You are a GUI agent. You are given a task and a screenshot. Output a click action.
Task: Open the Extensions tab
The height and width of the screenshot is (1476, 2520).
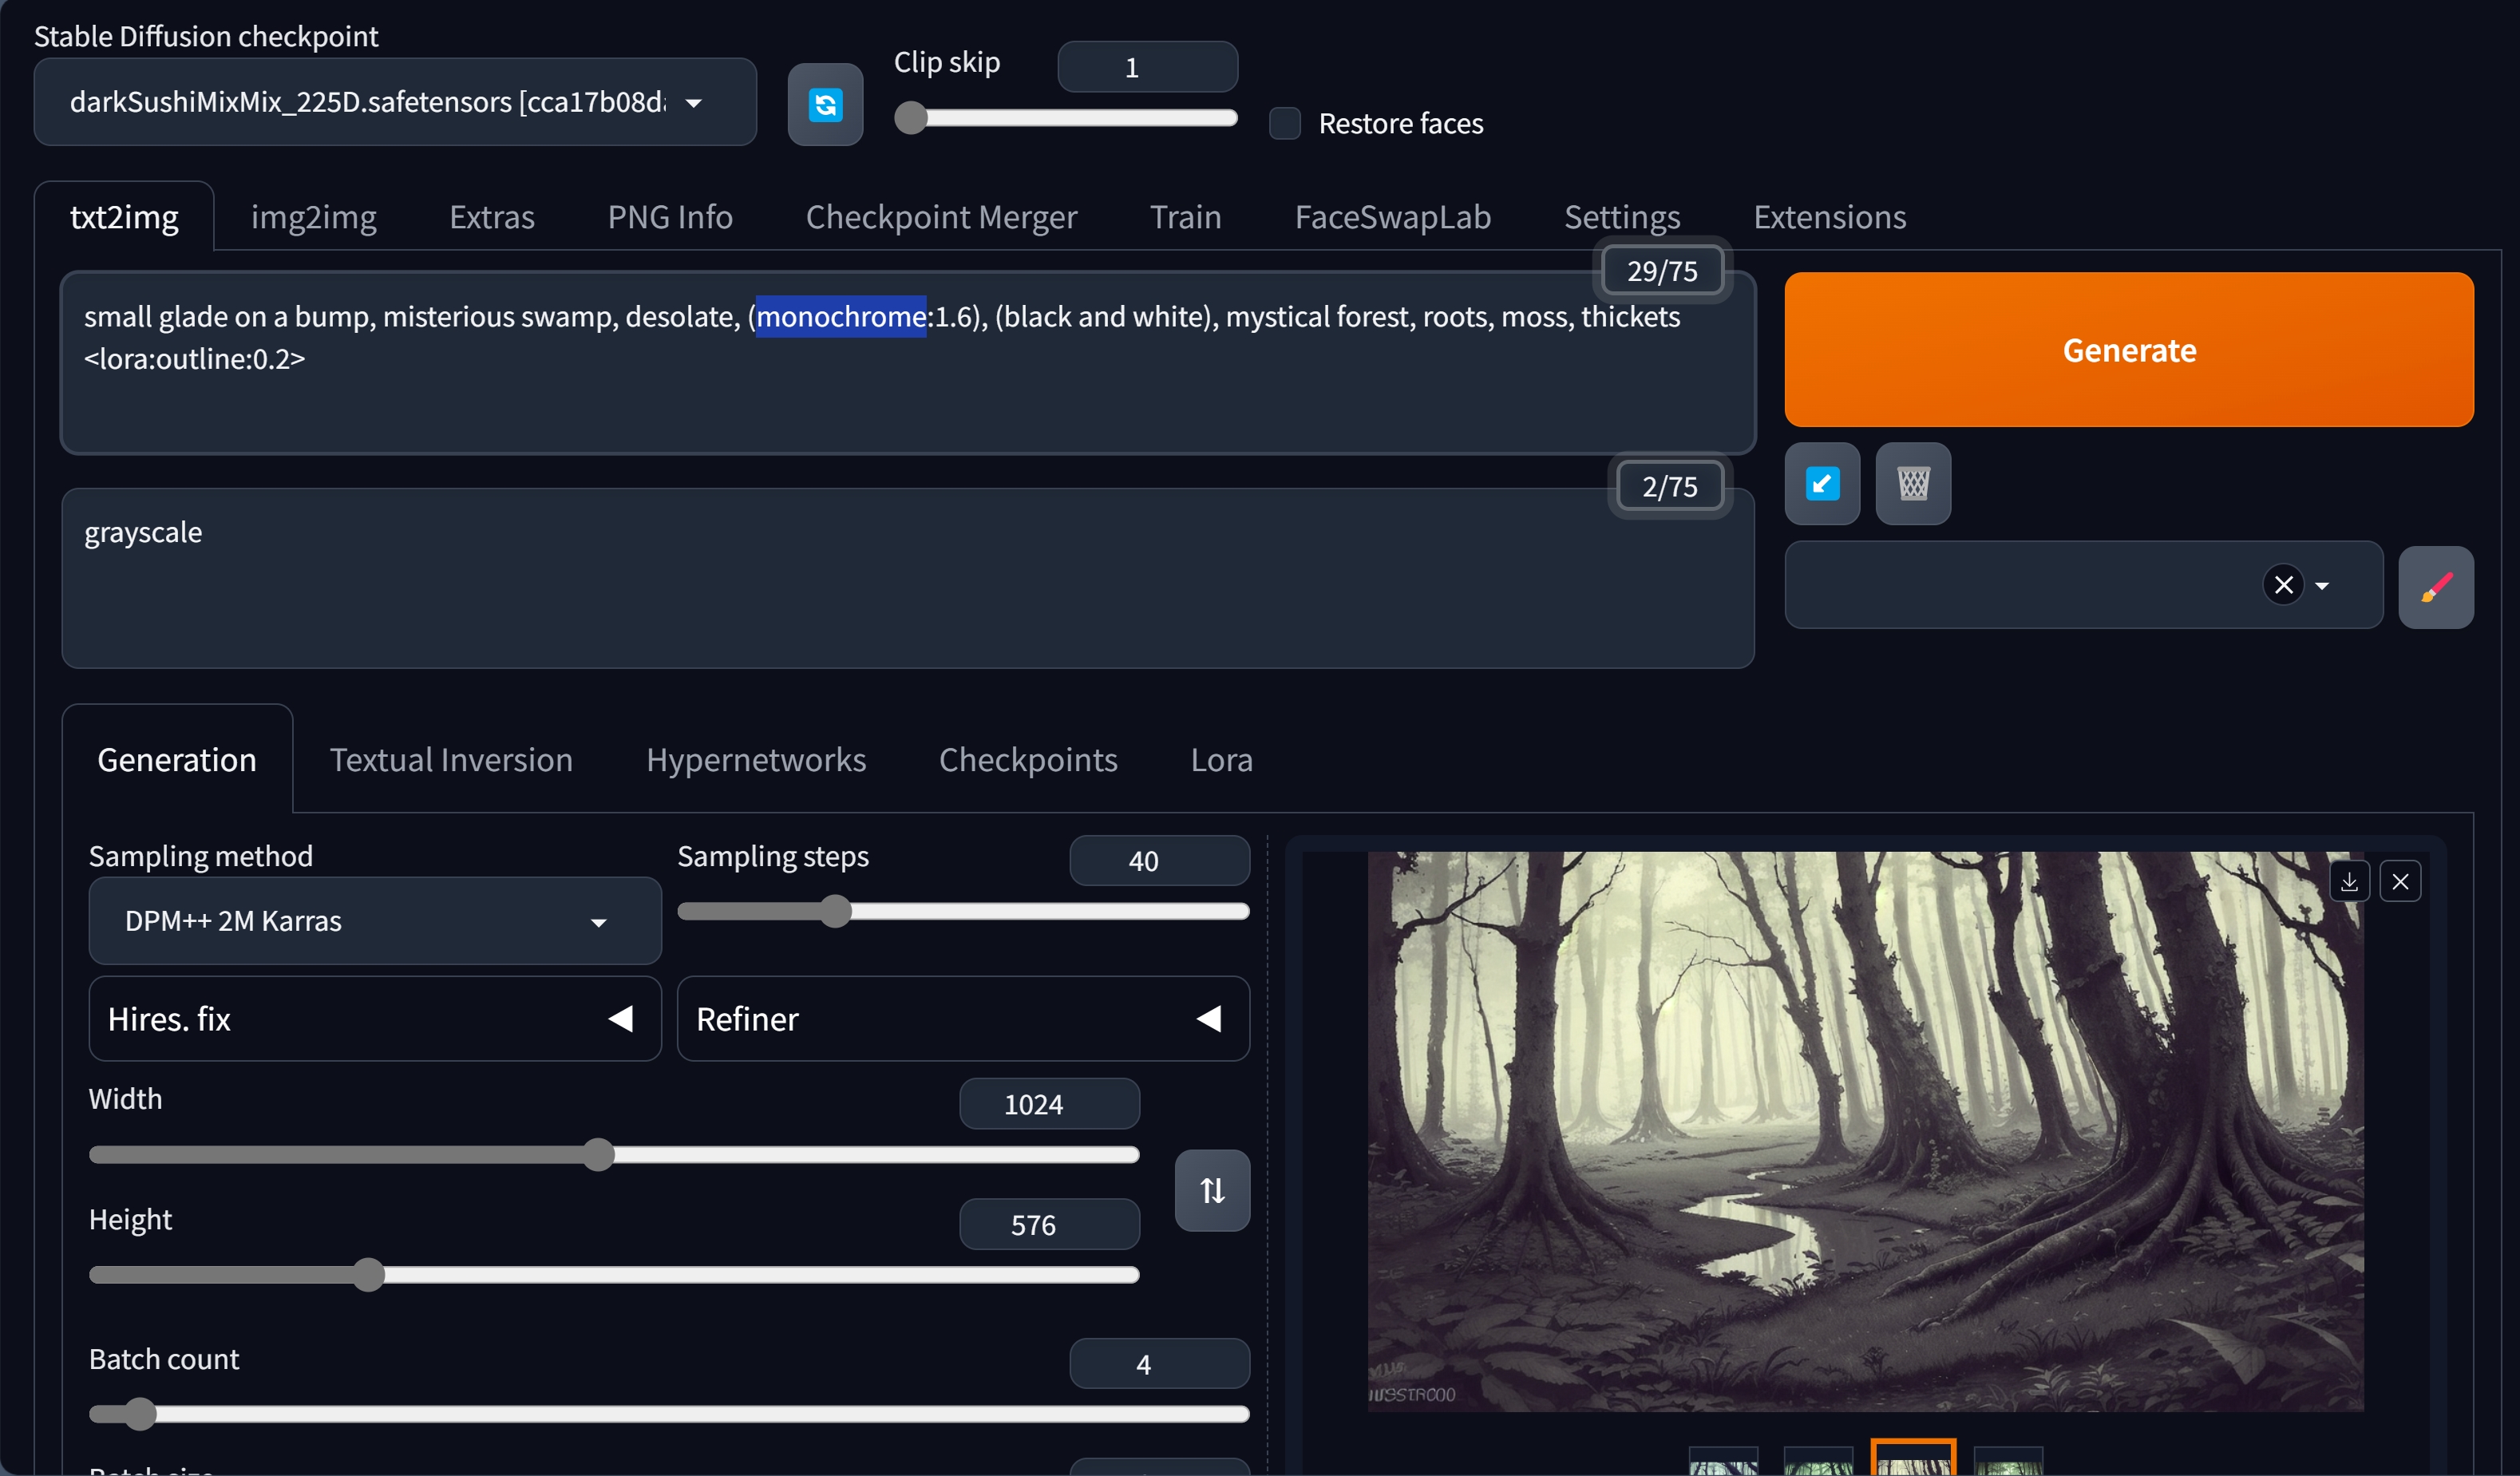click(x=1829, y=216)
